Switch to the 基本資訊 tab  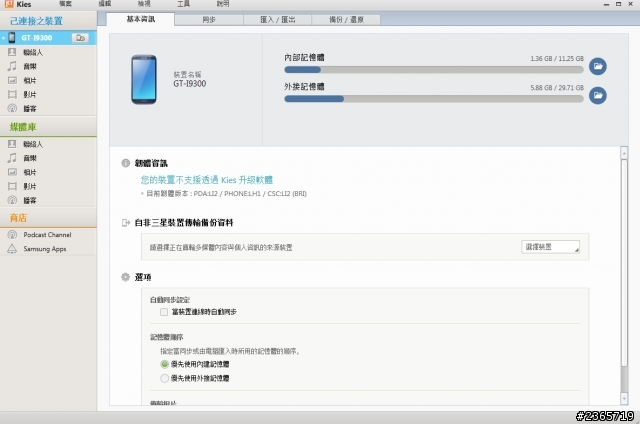(x=140, y=19)
